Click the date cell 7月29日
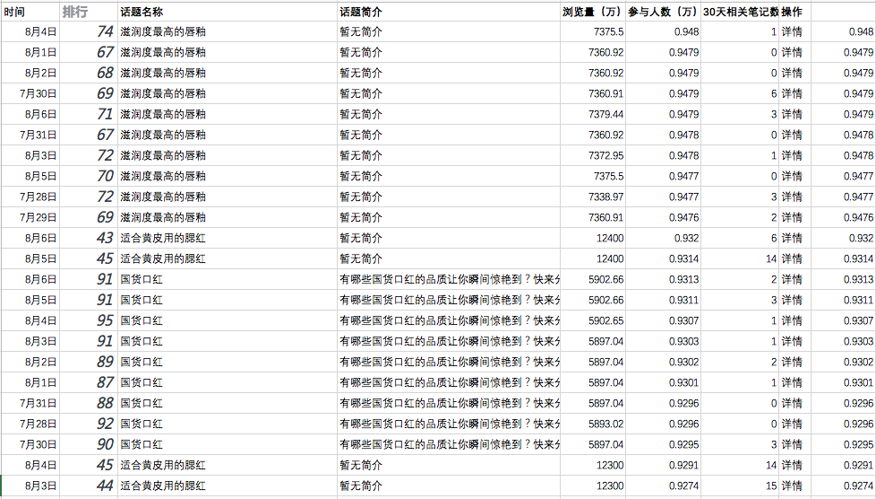 tap(30, 218)
